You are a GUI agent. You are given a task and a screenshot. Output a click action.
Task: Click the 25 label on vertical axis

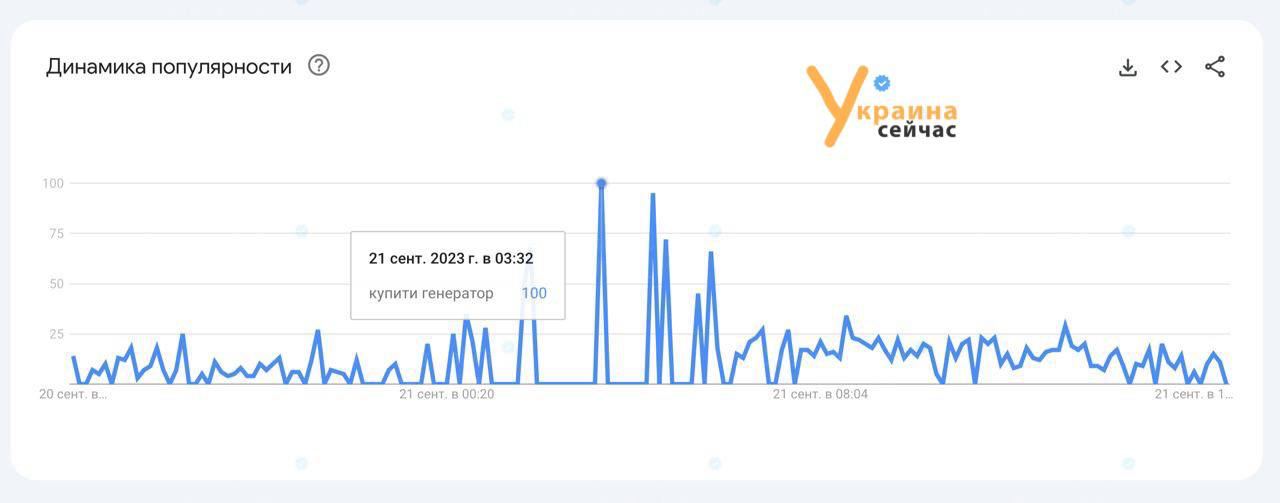coord(56,334)
